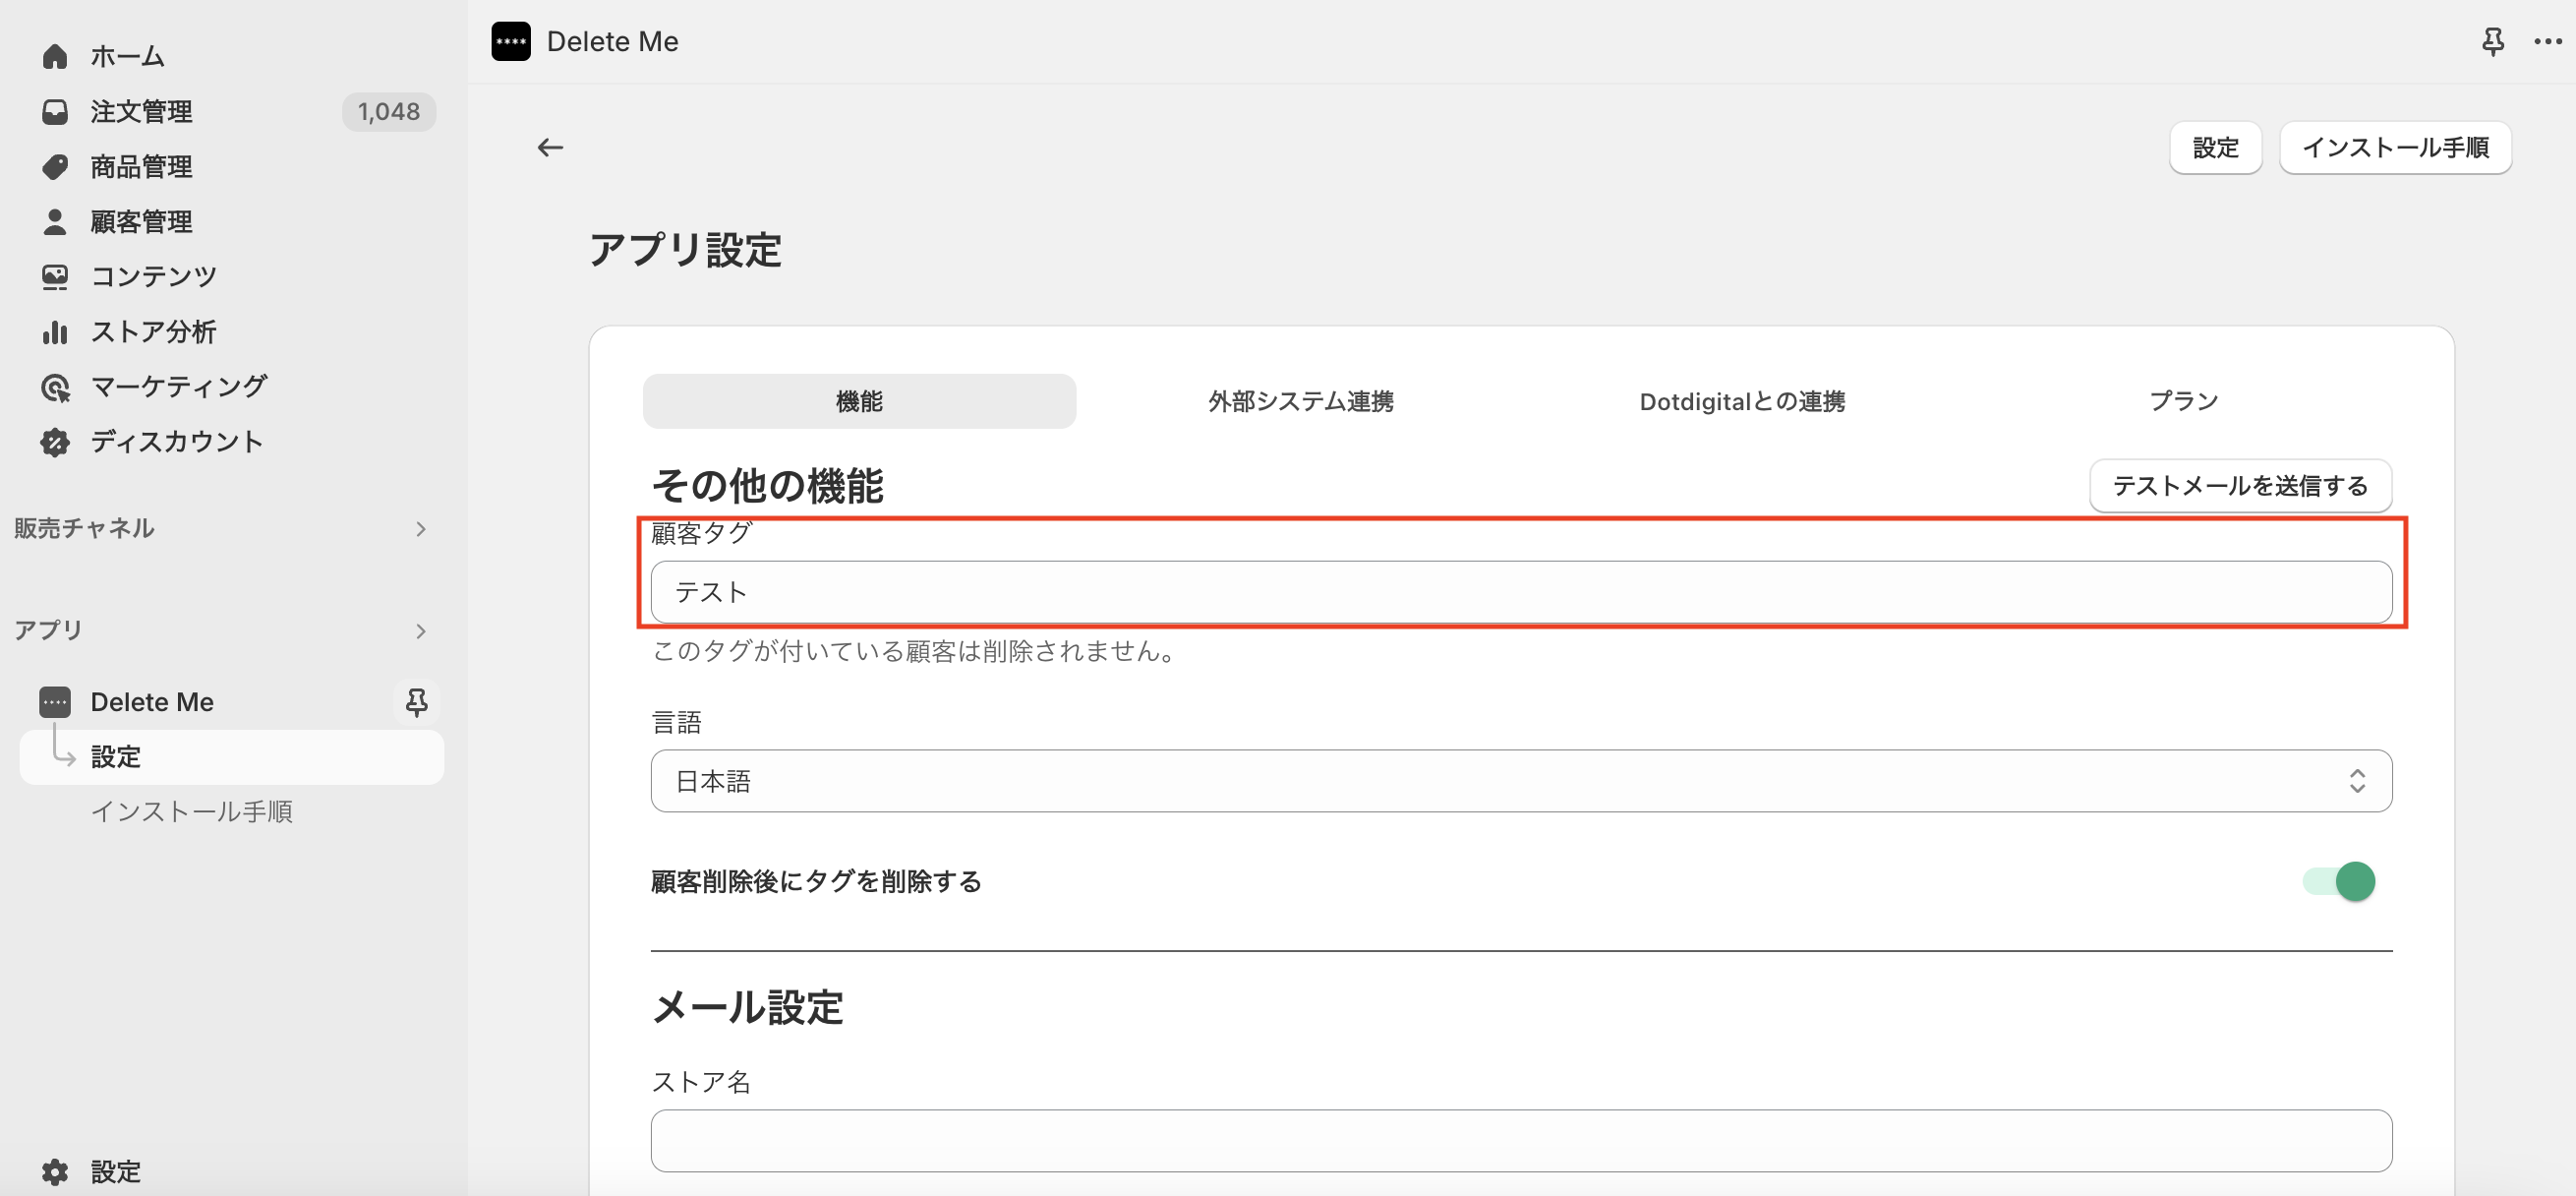
Task: Click the empty ストア名 input field
Action: (x=1521, y=1140)
